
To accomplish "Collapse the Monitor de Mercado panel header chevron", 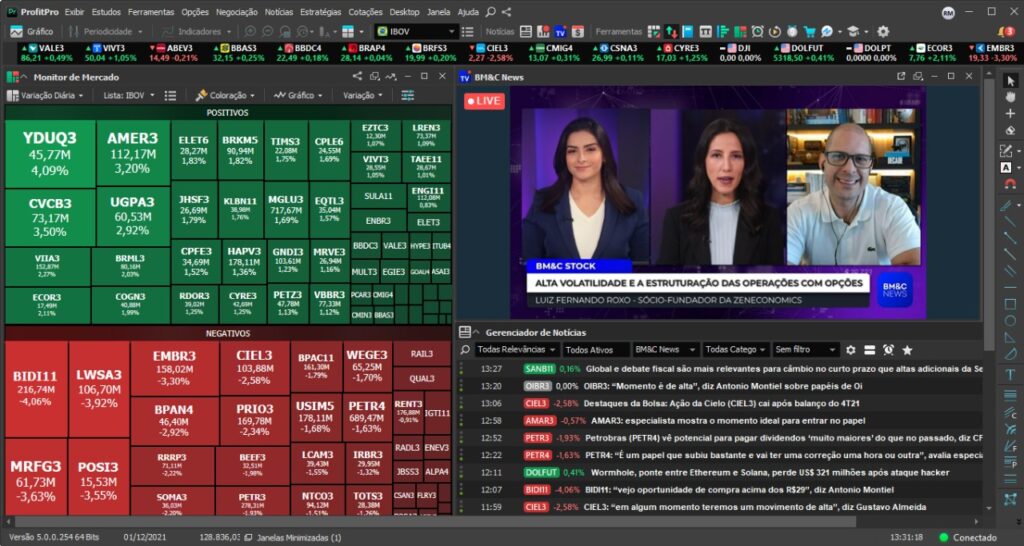I will 24,76.
